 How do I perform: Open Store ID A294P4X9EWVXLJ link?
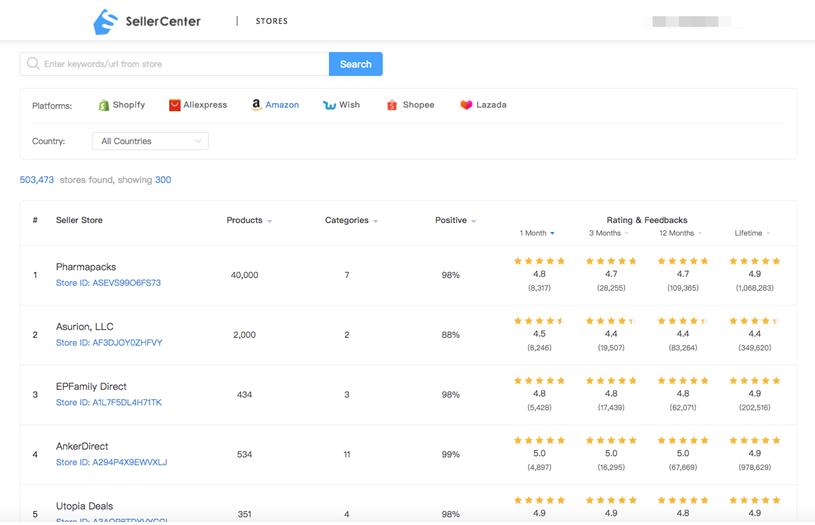click(111, 462)
